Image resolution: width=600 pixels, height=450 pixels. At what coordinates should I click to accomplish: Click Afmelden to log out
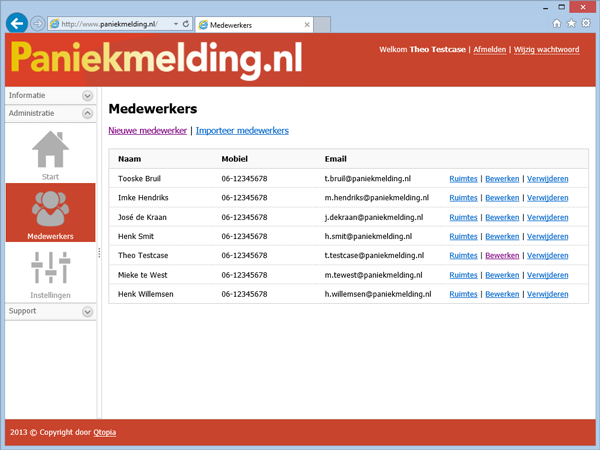point(488,49)
